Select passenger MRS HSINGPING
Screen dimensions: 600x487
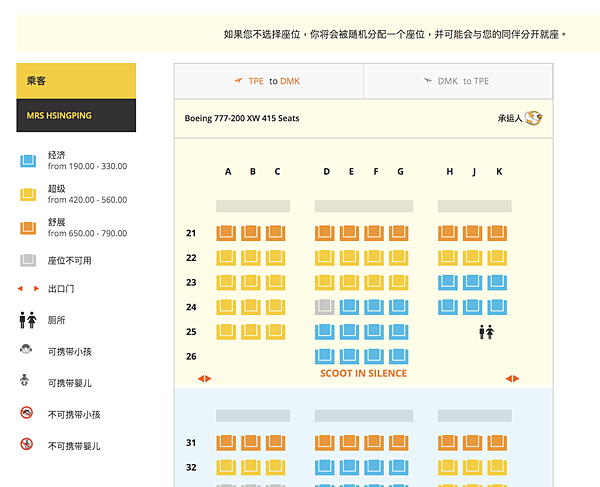76,116
